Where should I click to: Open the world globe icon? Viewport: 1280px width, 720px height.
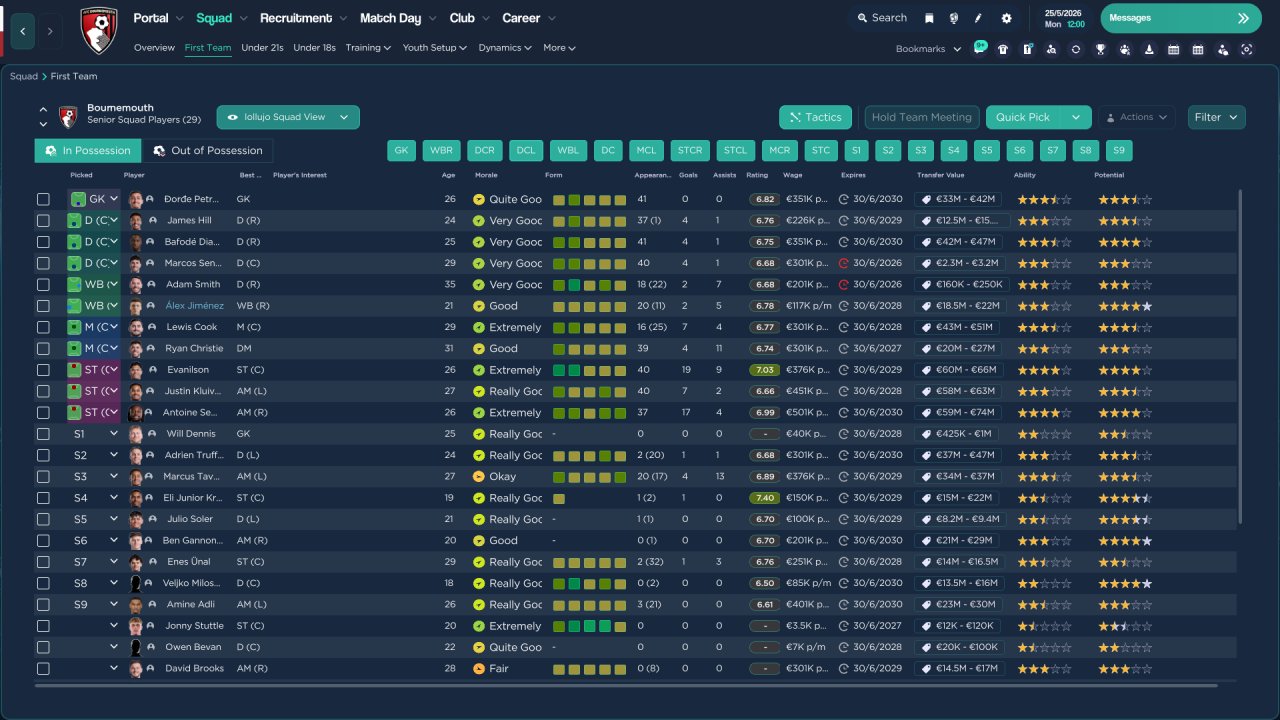click(954, 18)
